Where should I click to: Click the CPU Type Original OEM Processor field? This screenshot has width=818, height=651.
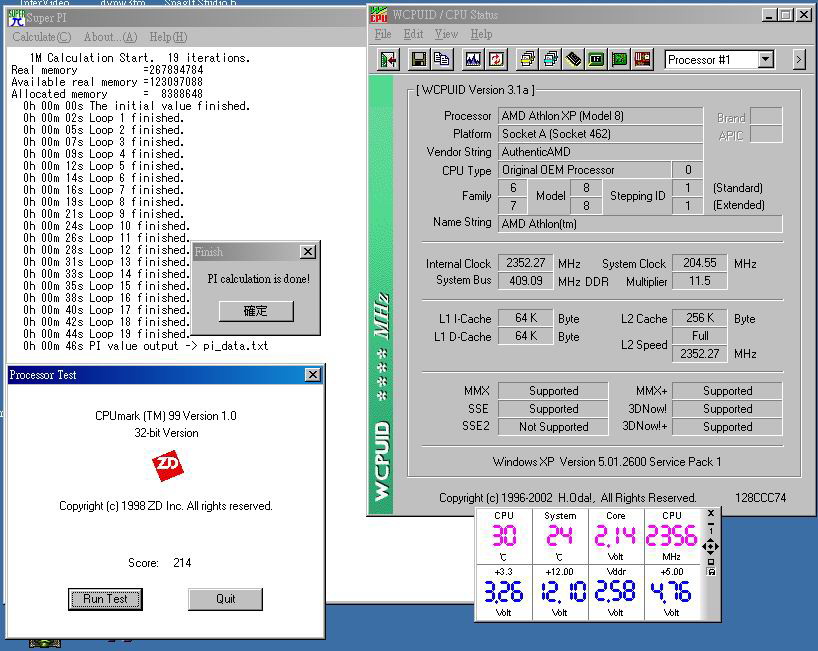[584, 170]
